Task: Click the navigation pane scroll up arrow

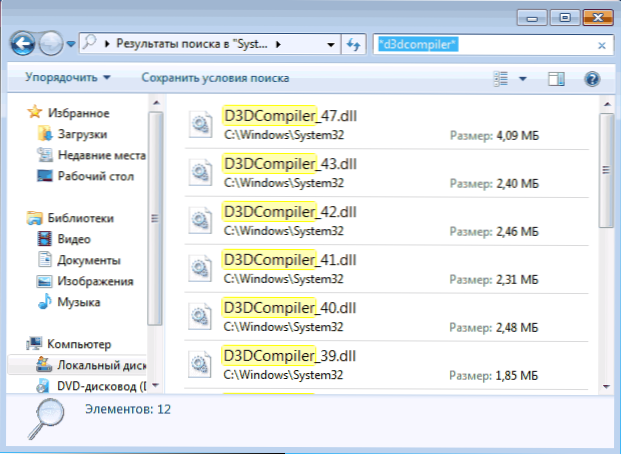Action: tap(156, 103)
